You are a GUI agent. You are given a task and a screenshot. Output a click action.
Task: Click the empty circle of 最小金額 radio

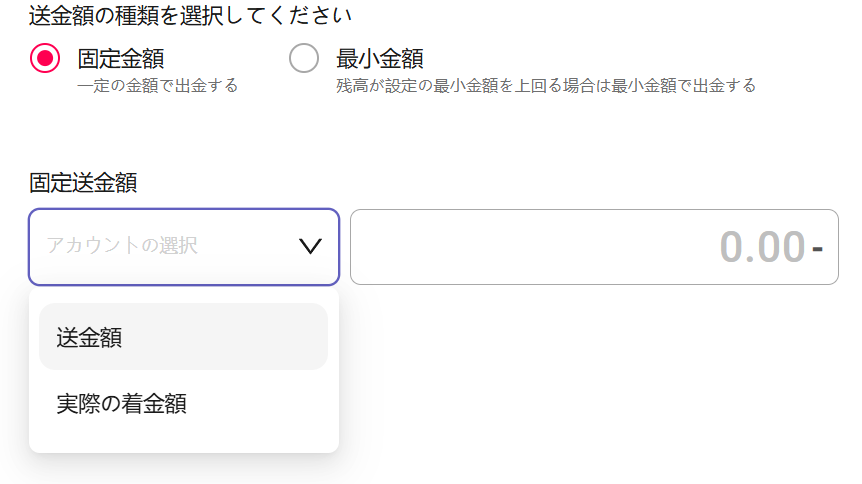coord(304,58)
